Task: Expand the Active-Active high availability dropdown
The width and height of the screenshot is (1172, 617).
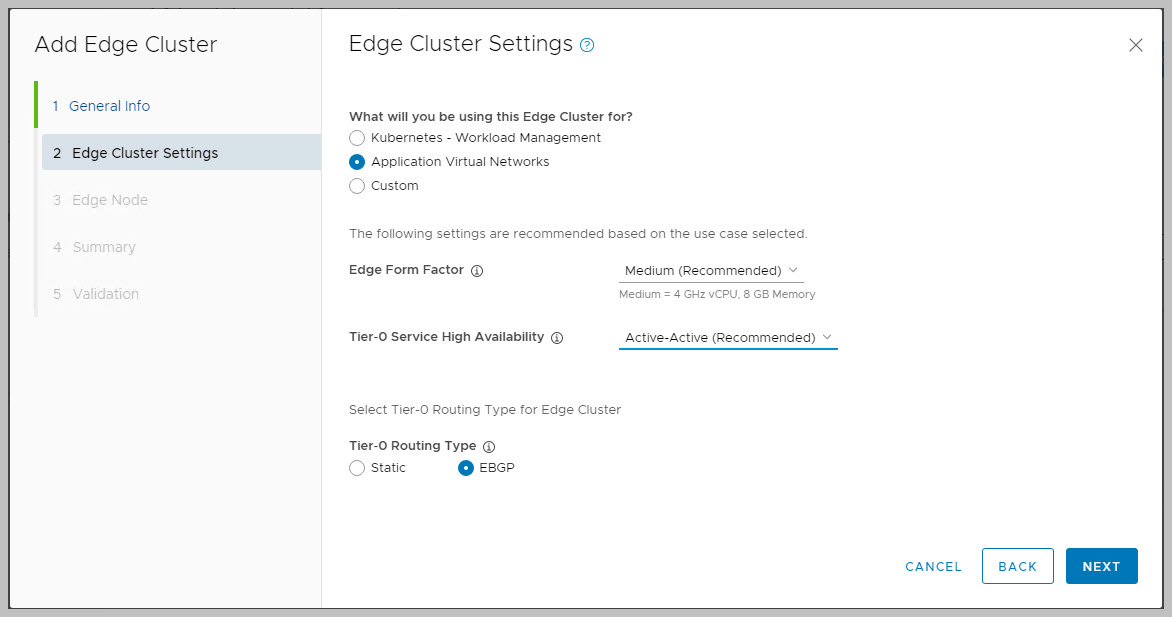Action: (728, 338)
